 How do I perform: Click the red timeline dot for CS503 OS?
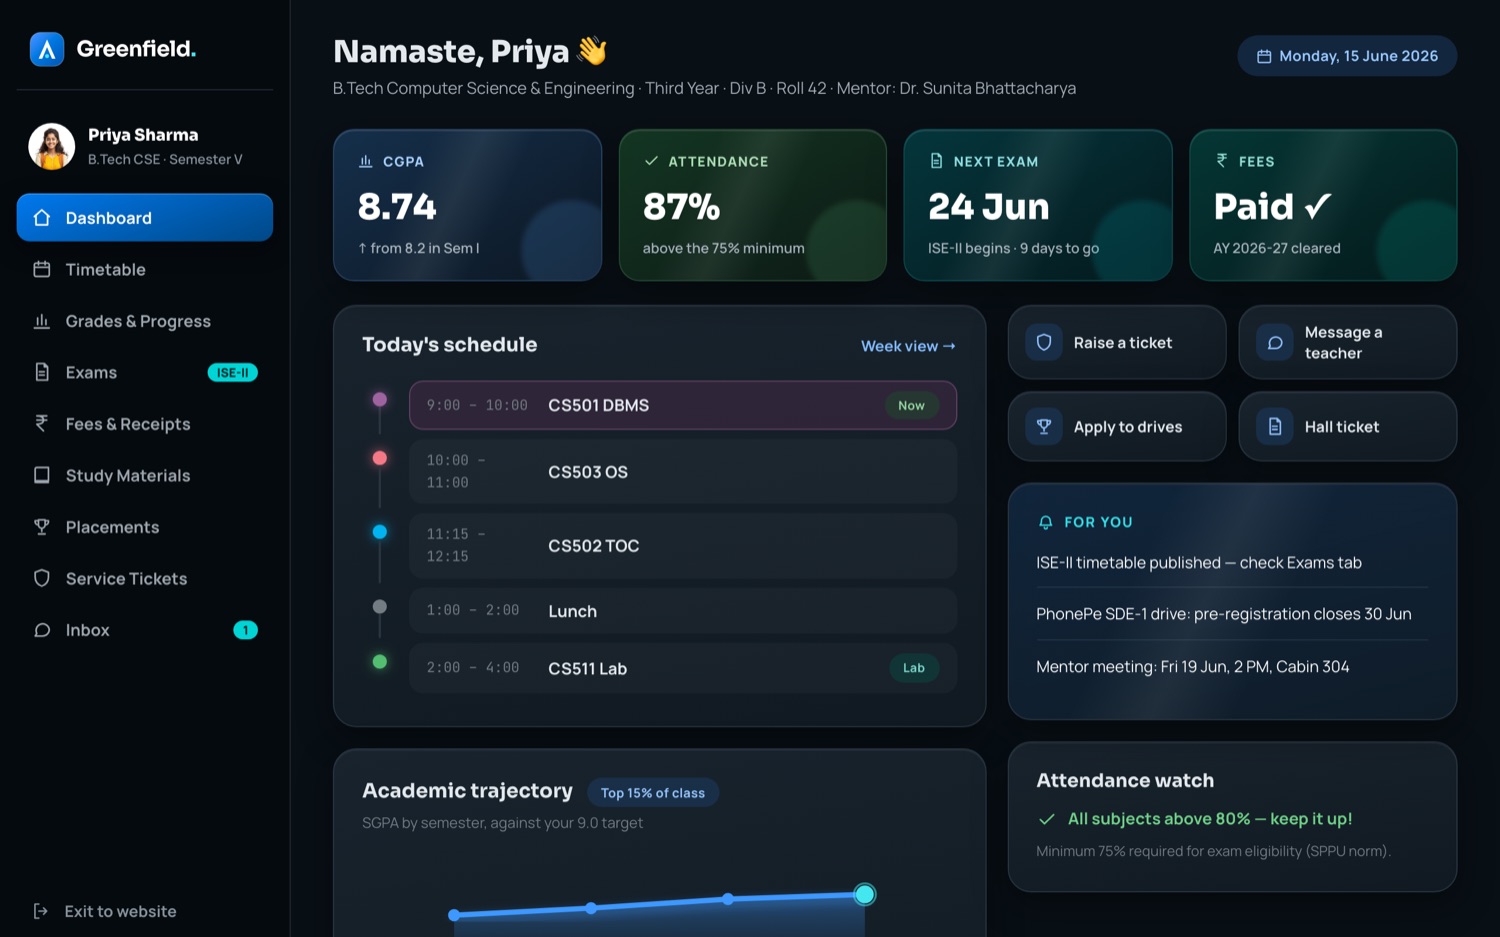point(380,458)
